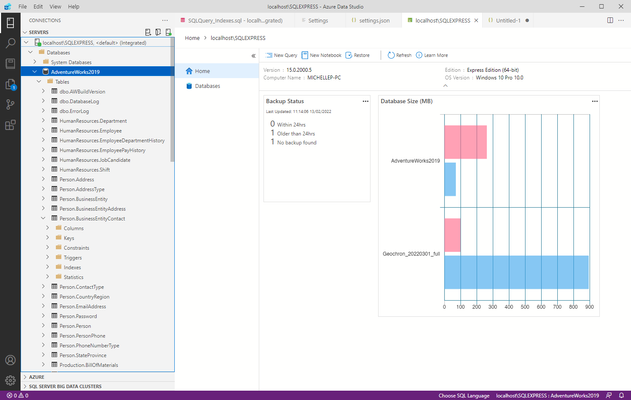
Task: Expand System Databases folder
Action: pyautogui.click(x=35, y=62)
